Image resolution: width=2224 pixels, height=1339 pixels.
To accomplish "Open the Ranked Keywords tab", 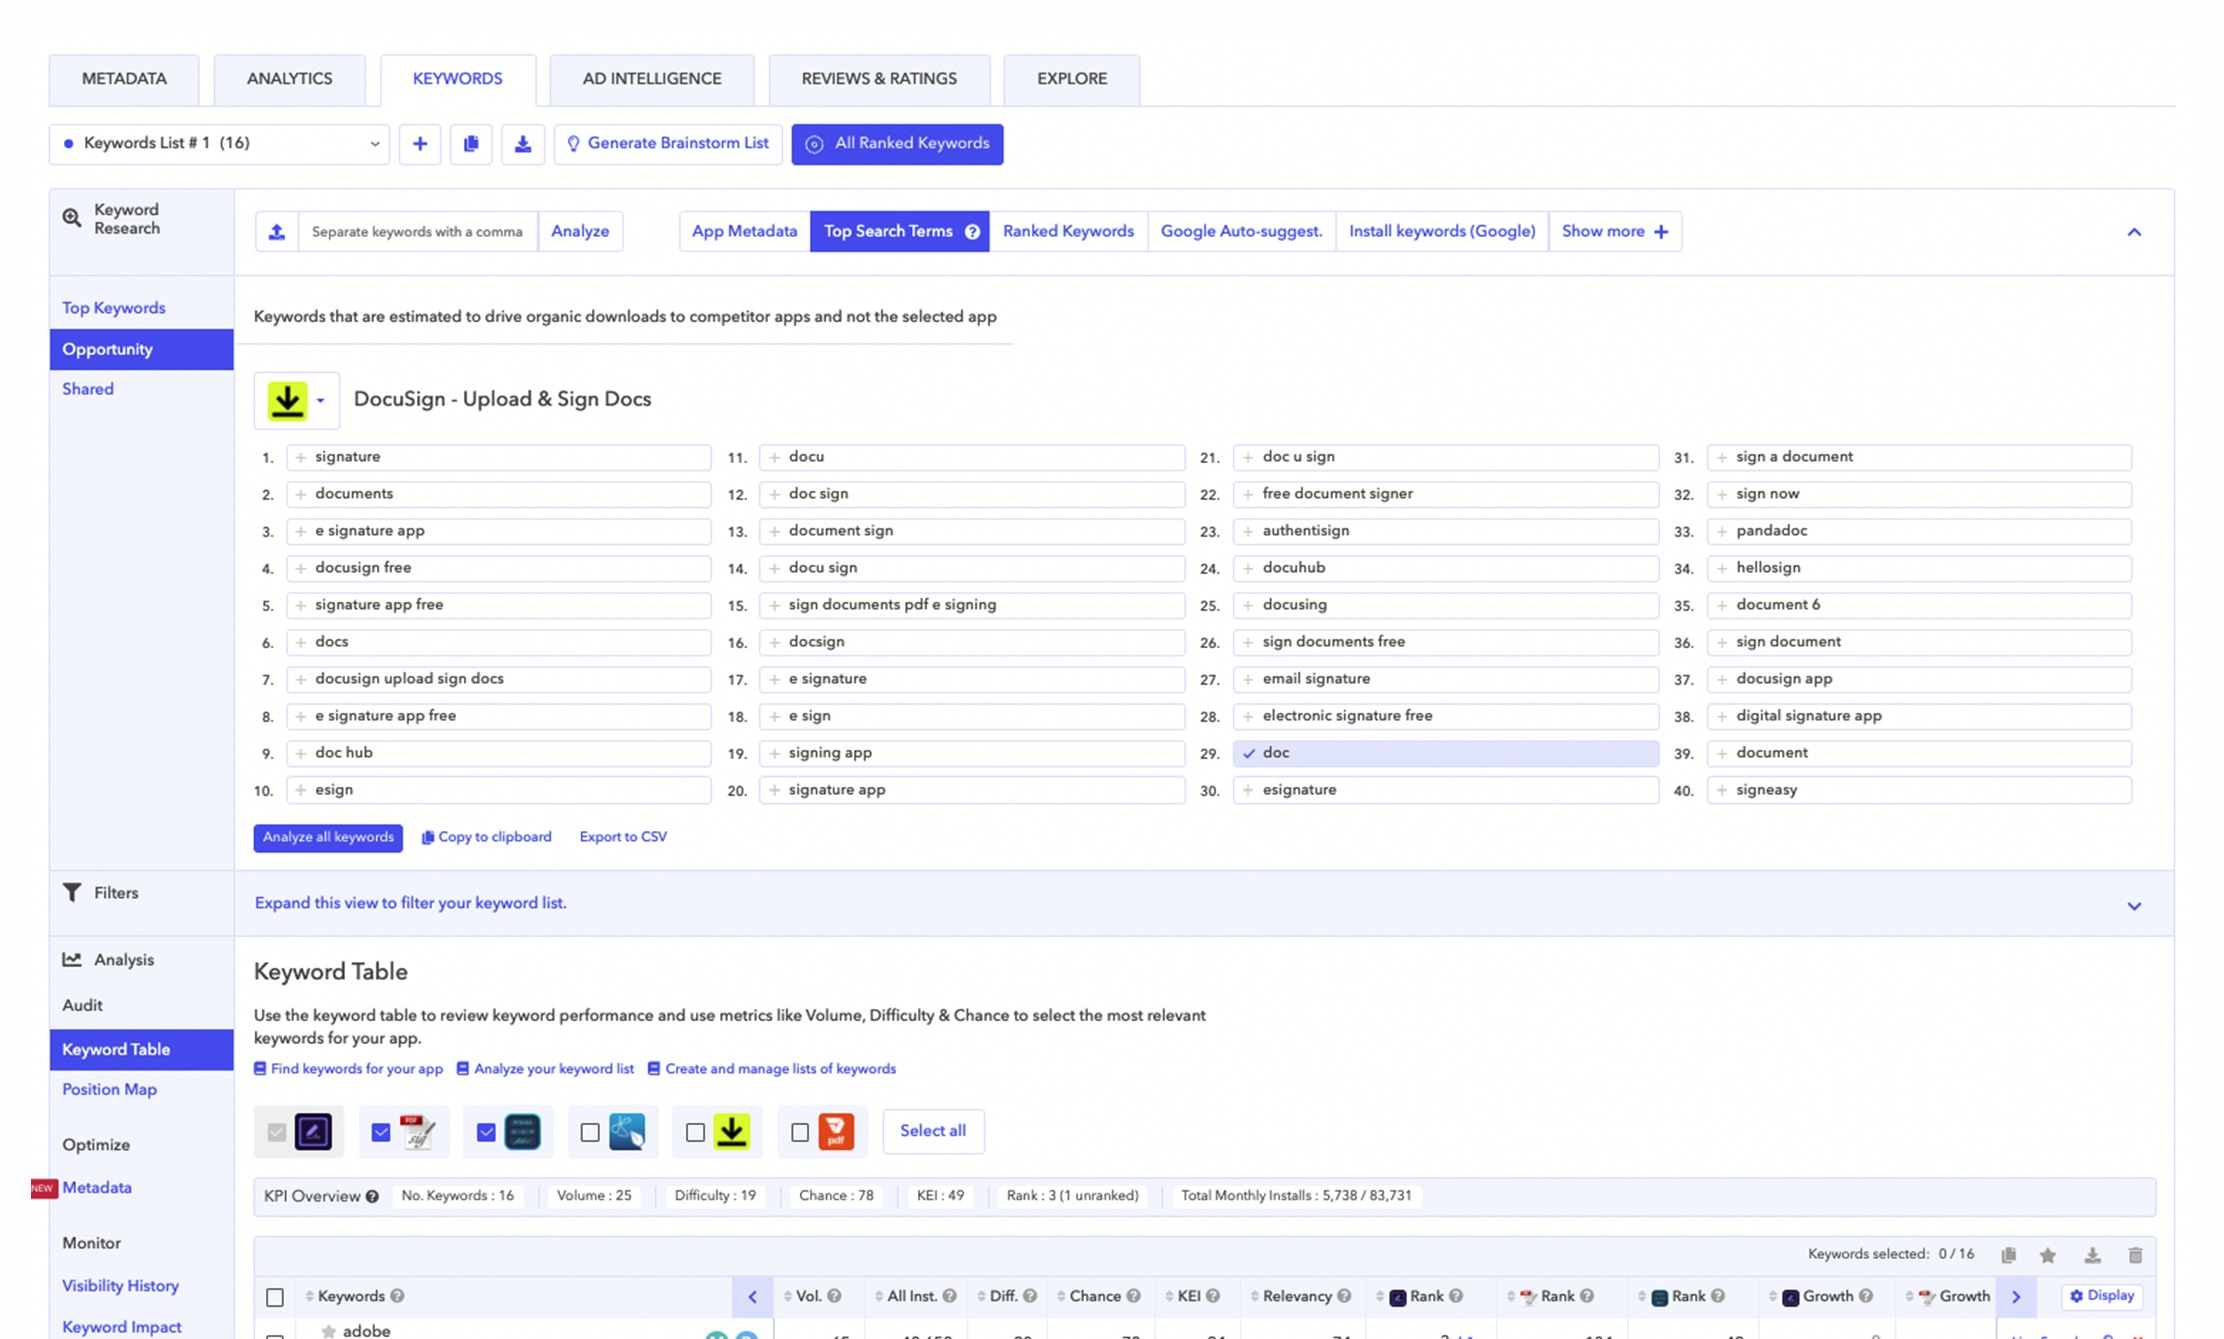I will (x=1067, y=232).
